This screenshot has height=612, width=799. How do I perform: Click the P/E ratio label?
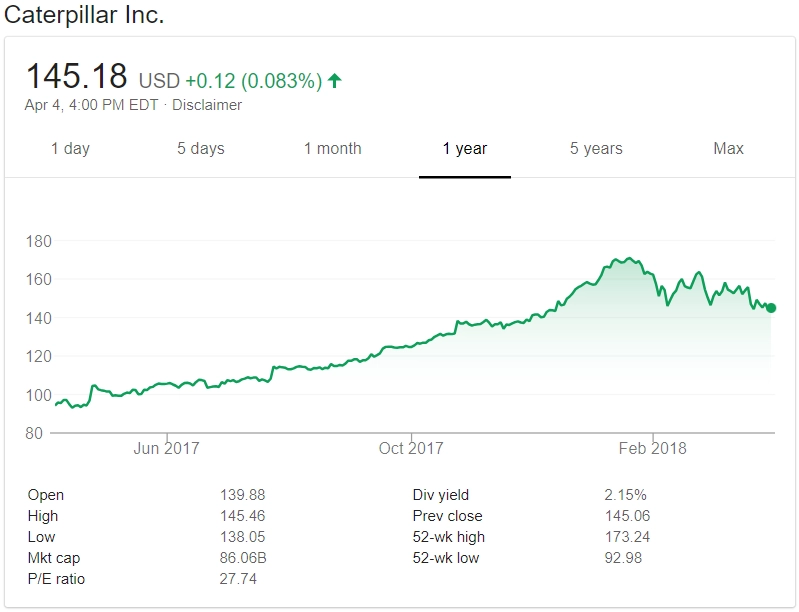(56, 579)
